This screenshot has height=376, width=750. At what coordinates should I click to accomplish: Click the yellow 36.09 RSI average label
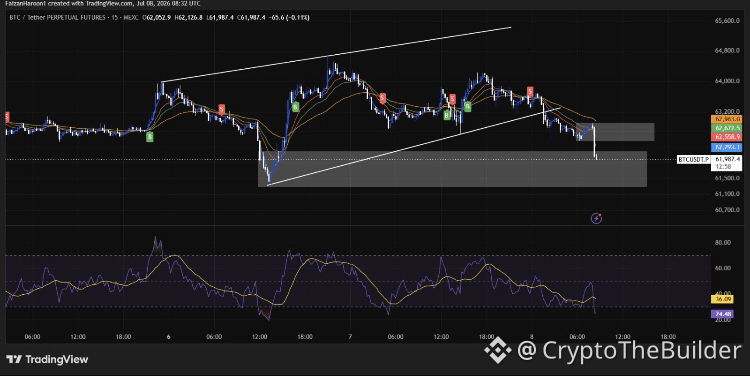[722, 299]
